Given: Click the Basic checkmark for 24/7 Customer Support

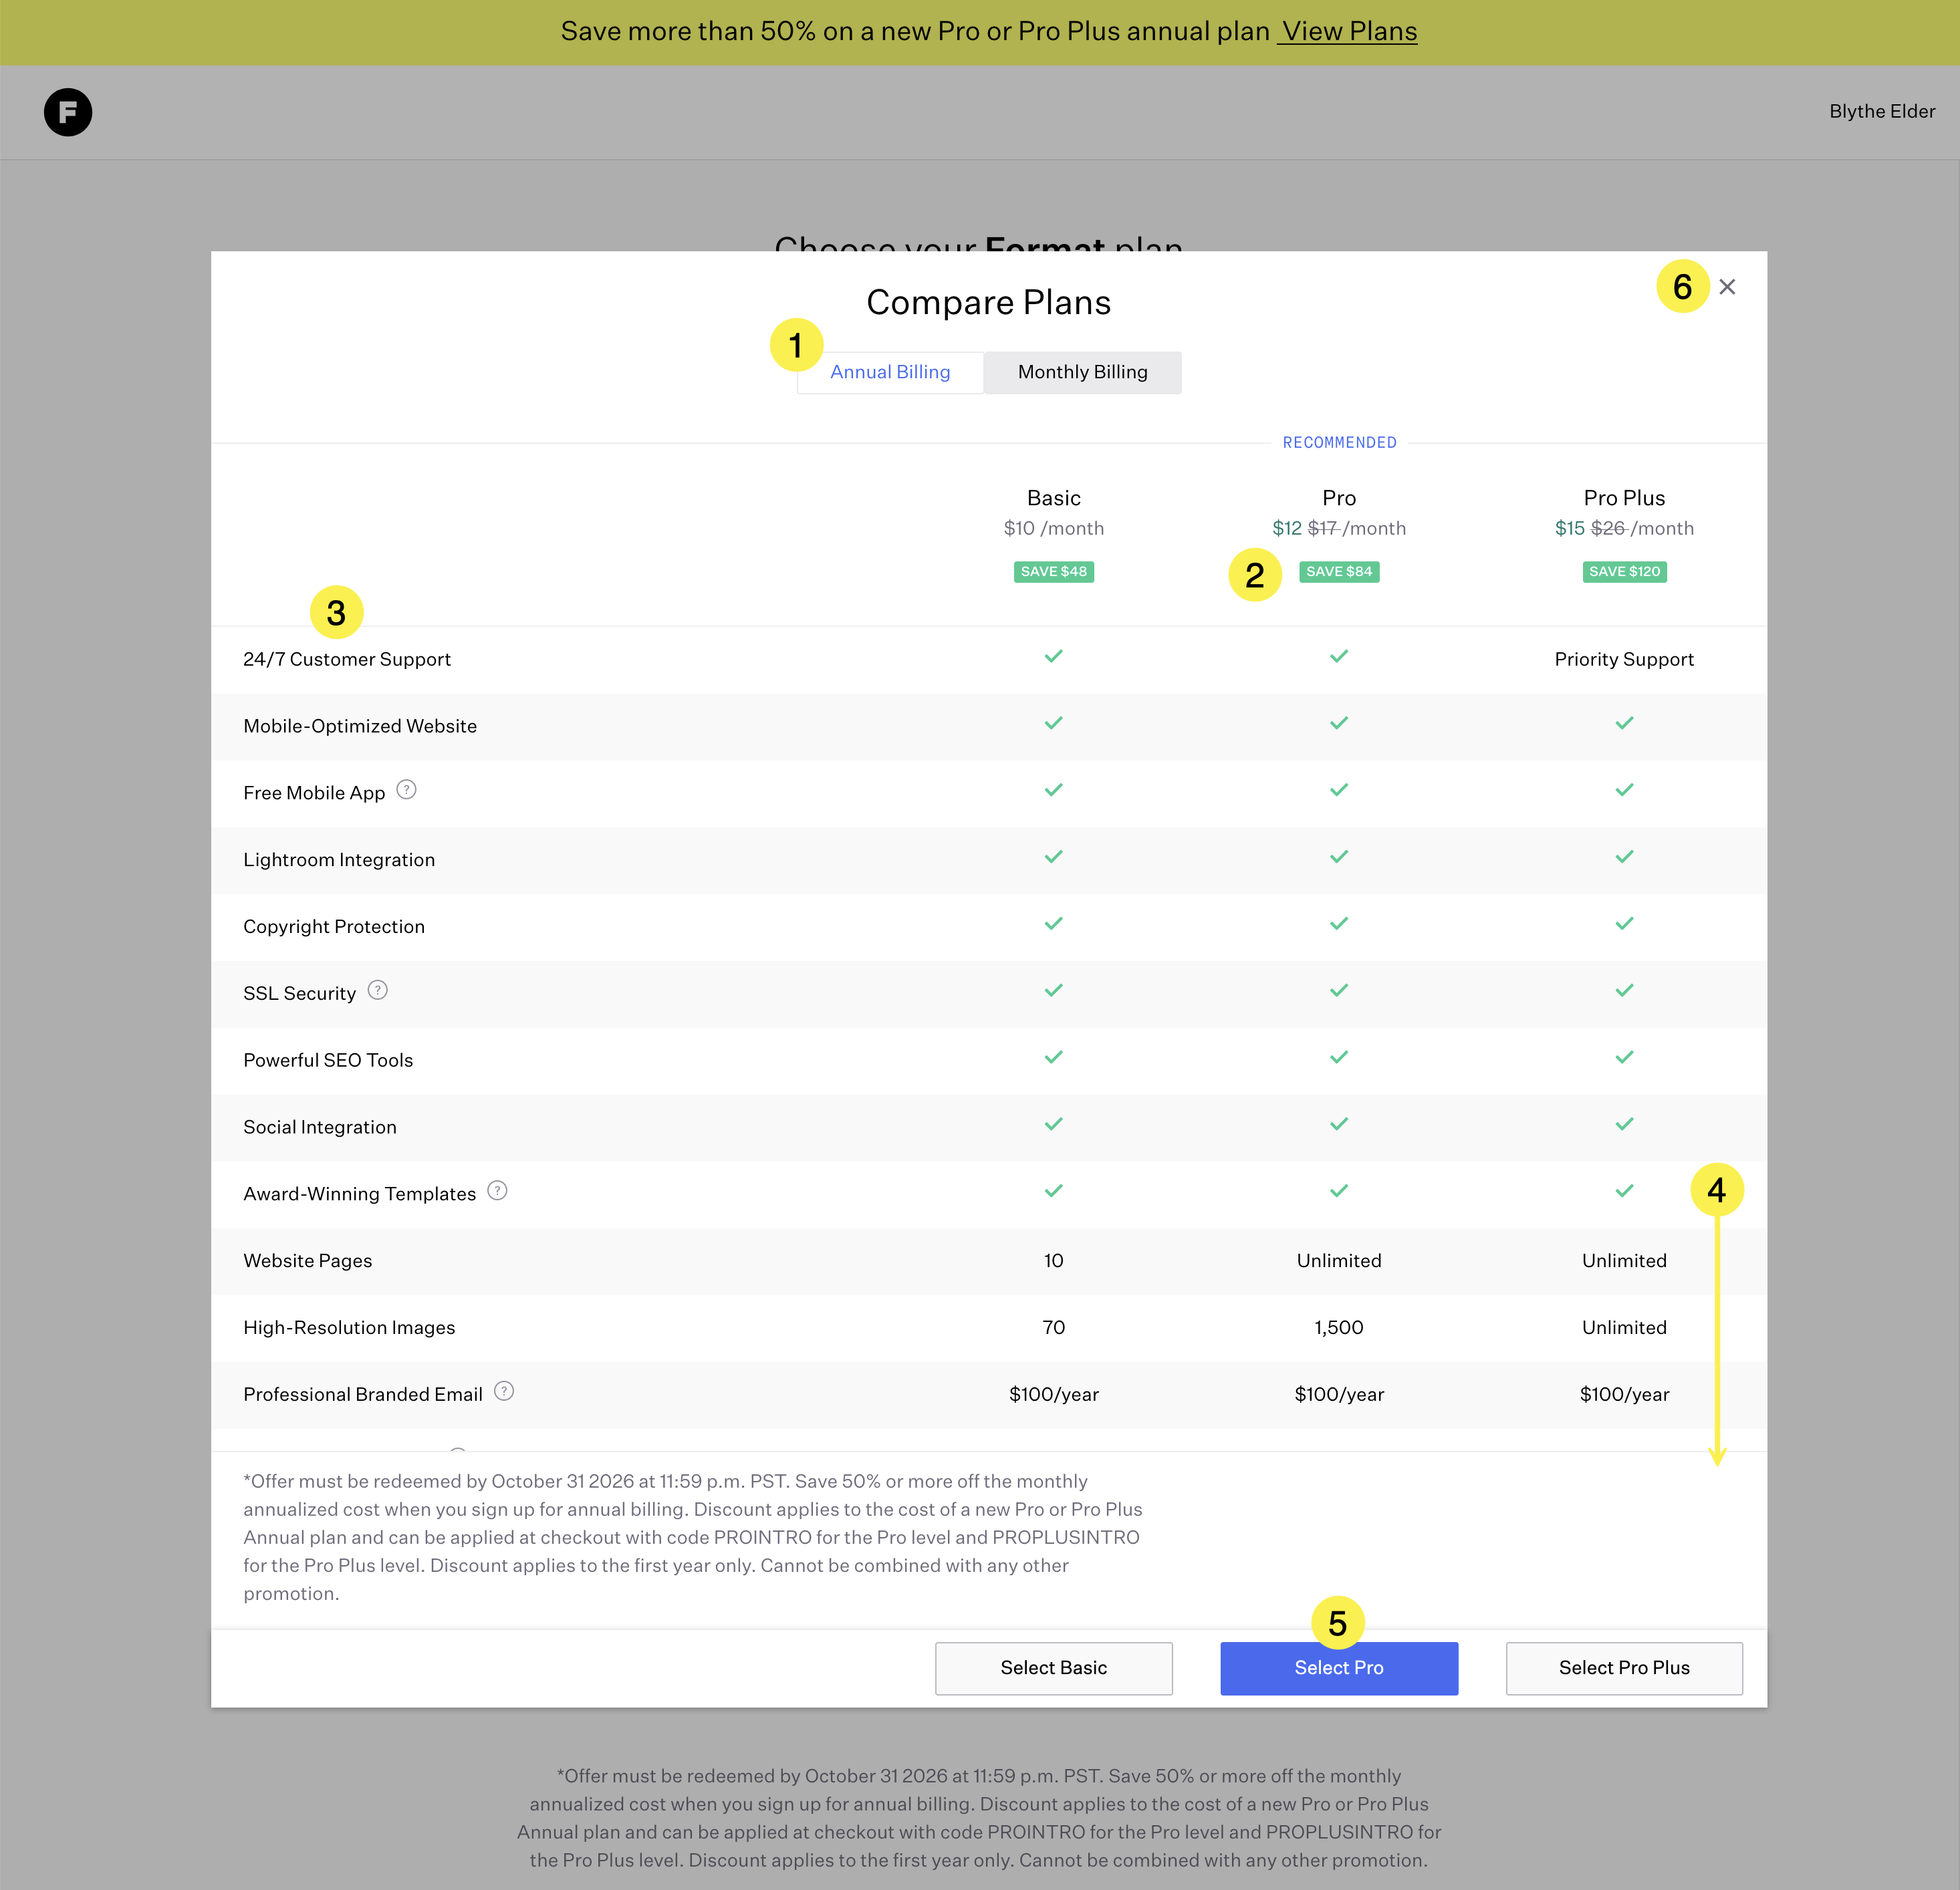Looking at the screenshot, I should pyautogui.click(x=1053, y=657).
